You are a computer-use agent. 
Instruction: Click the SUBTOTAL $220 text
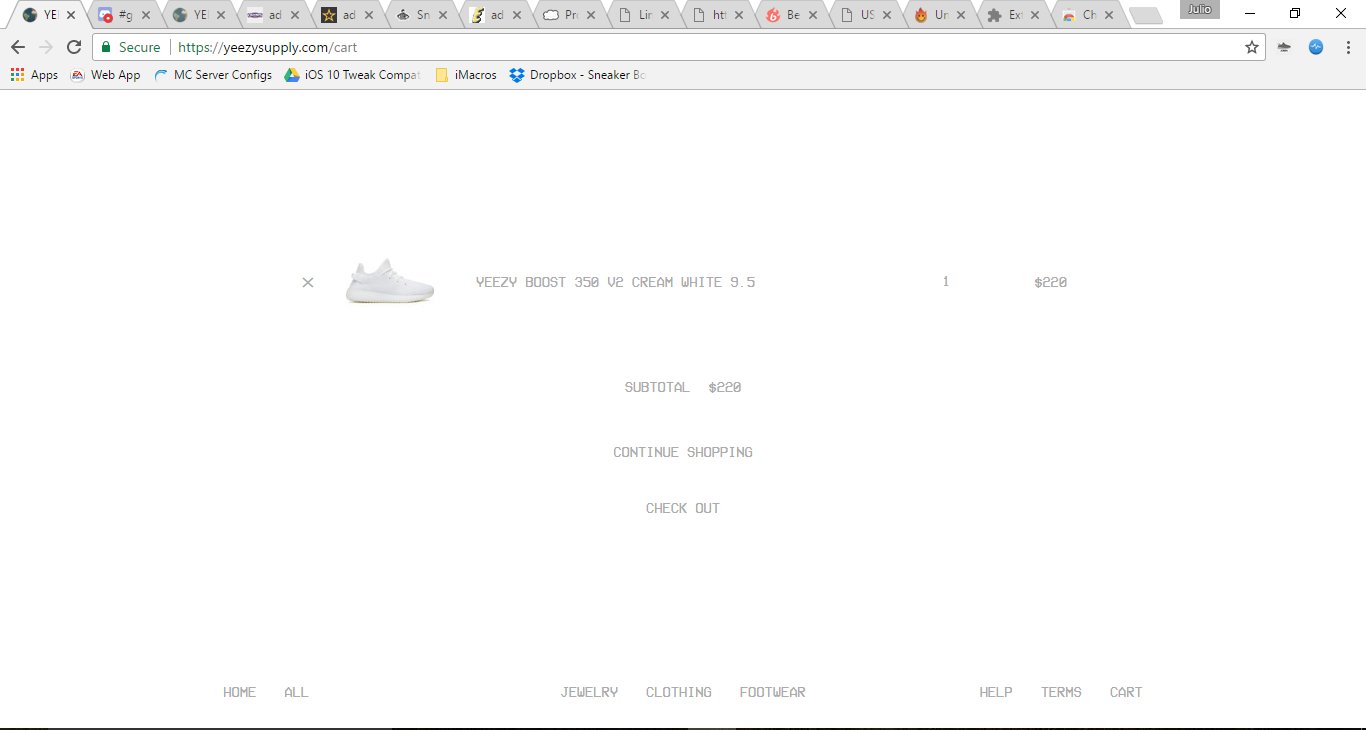(683, 387)
